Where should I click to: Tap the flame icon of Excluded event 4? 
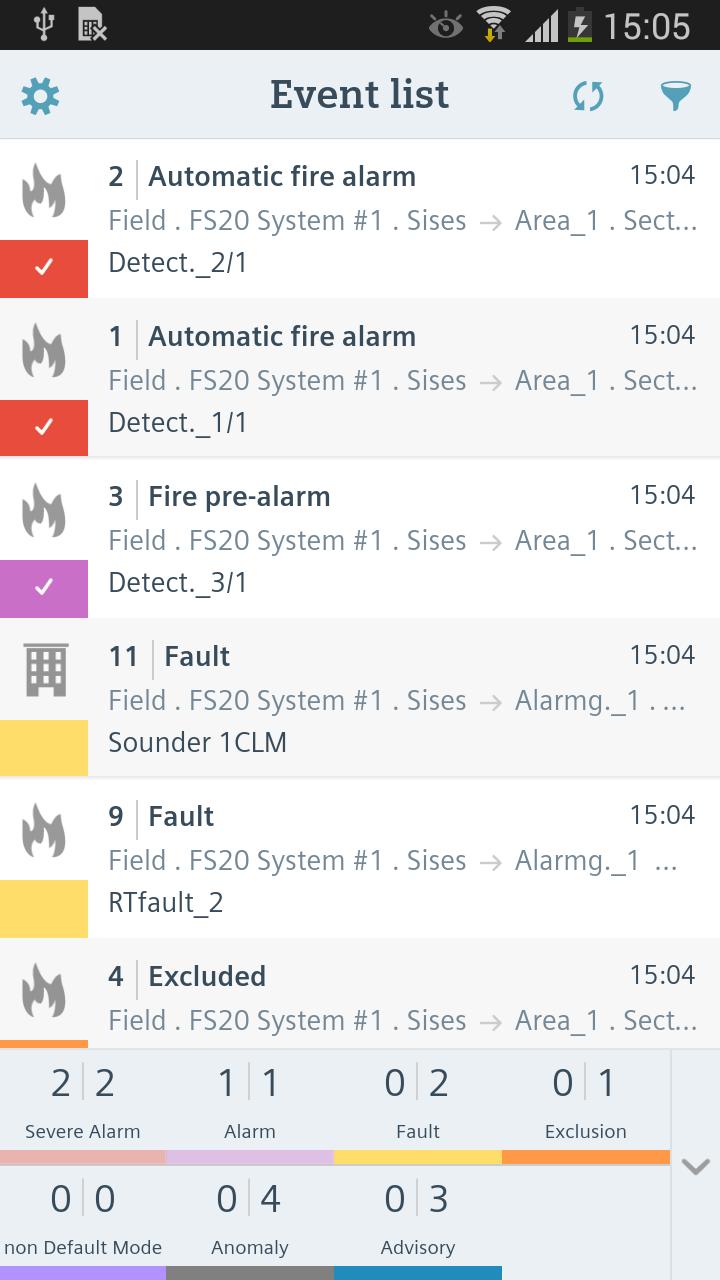(44, 991)
